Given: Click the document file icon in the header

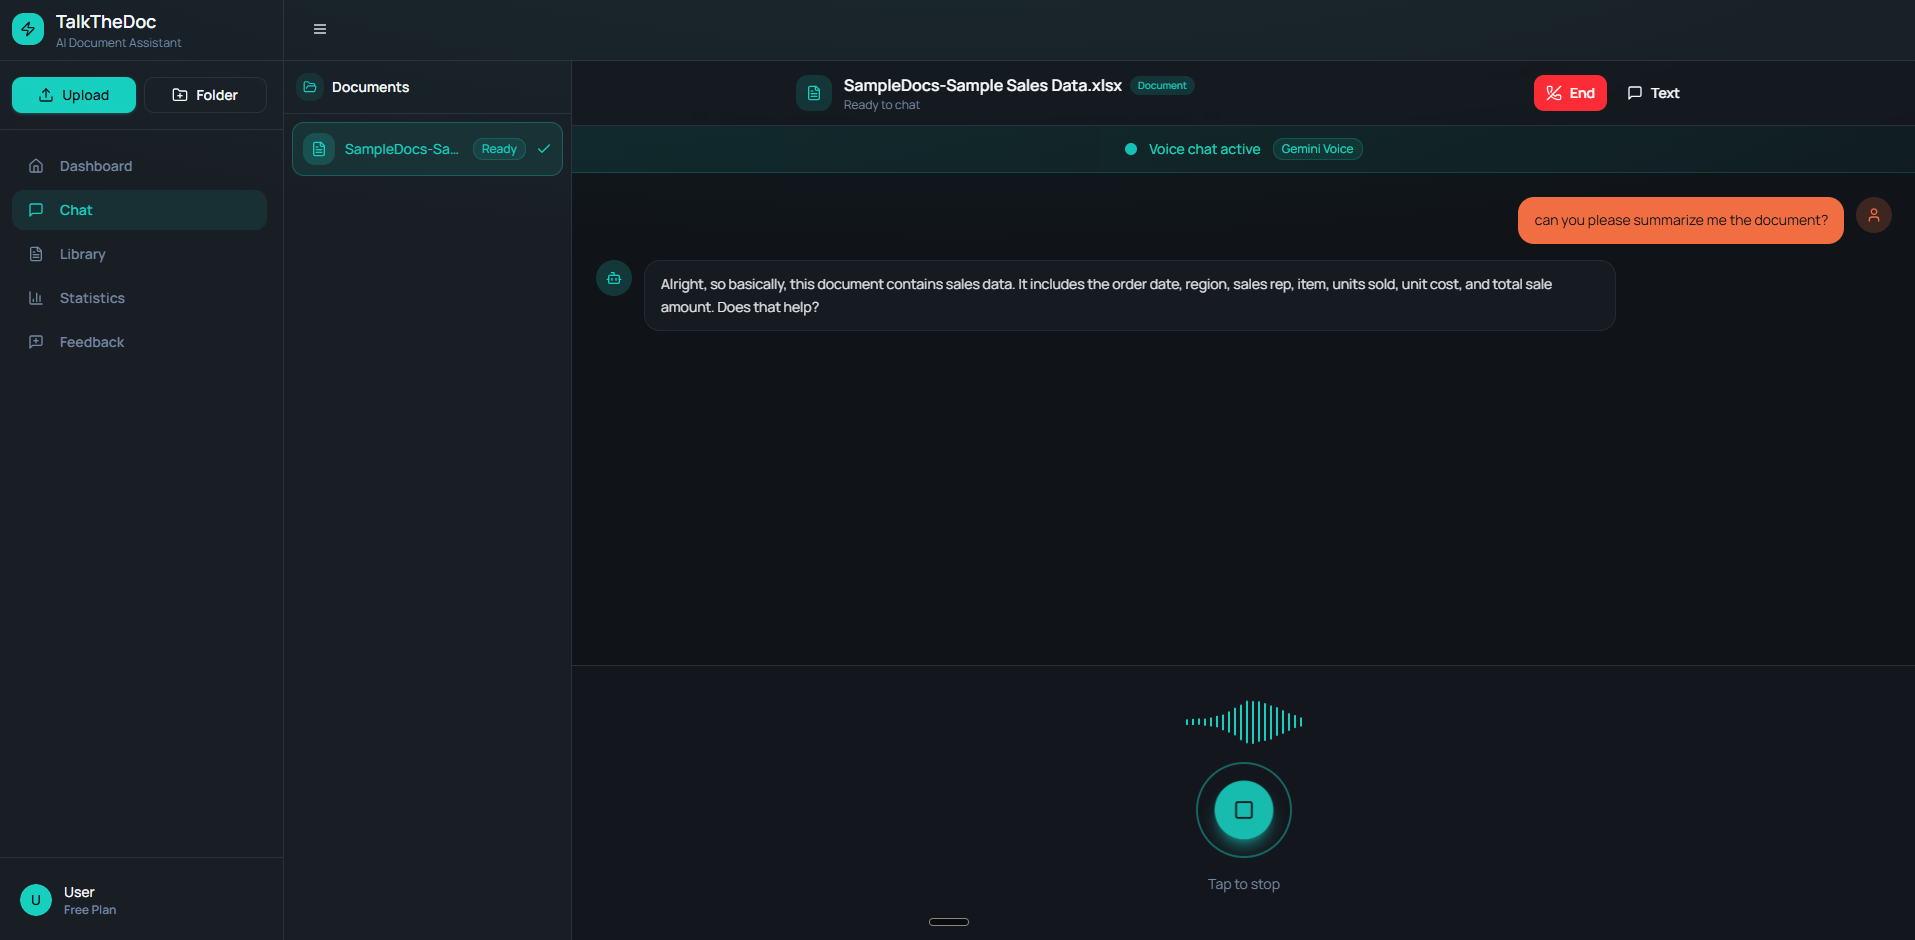Looking at the screenshot, I should [814, 92].
